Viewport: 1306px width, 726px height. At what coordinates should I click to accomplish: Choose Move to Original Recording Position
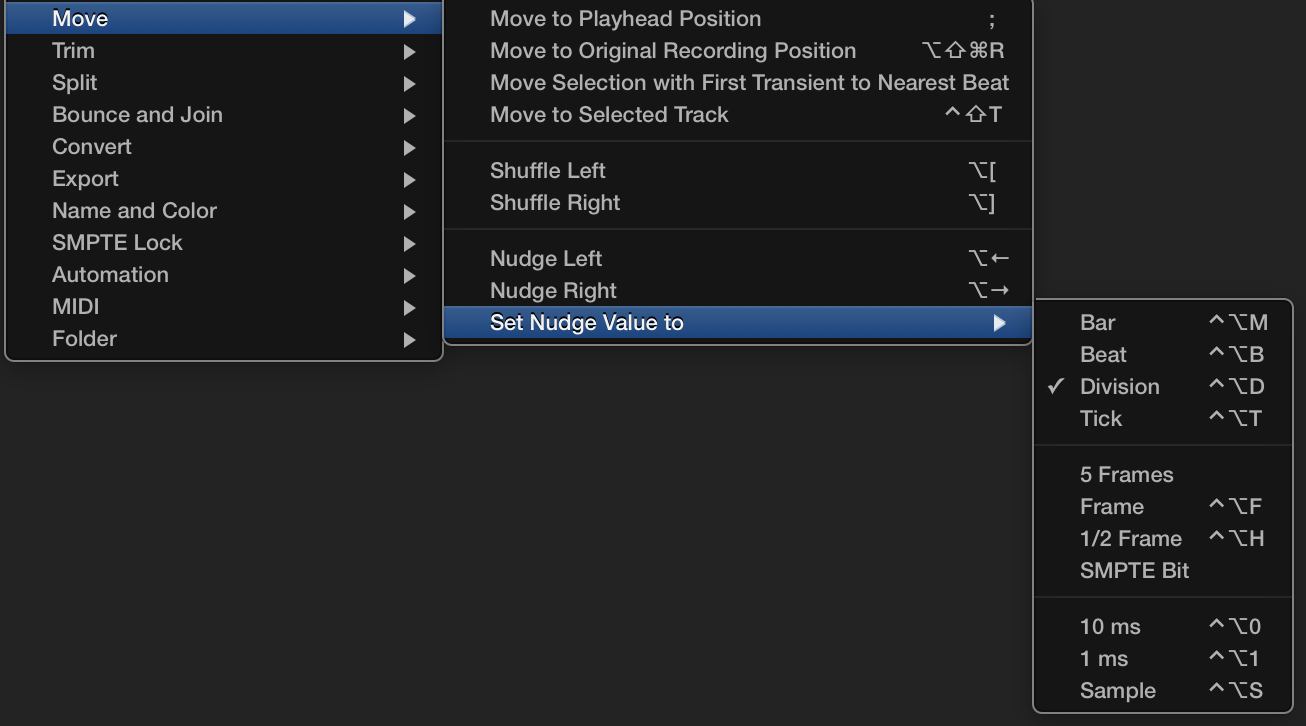click(672, 51)
